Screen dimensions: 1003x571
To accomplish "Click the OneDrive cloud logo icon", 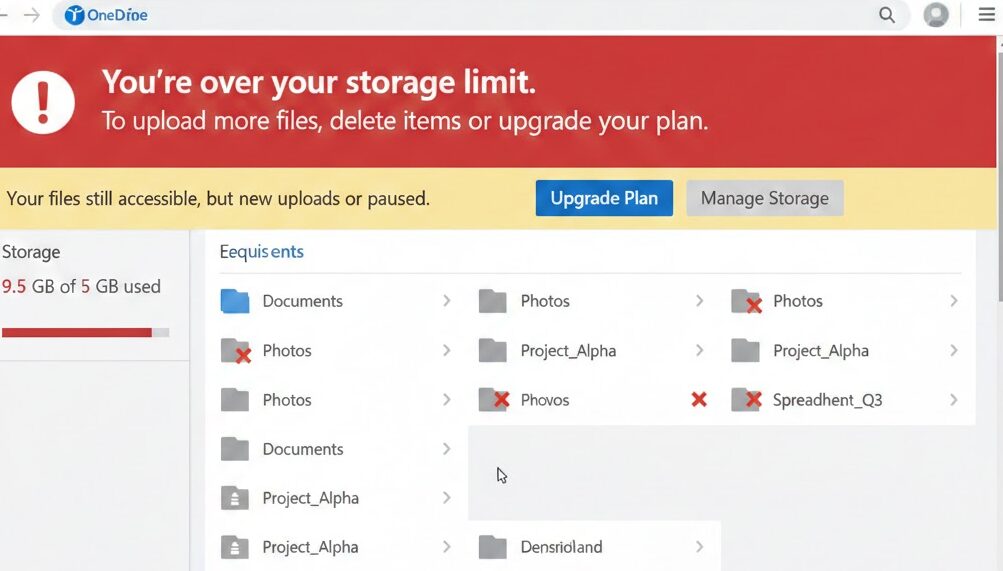I will (75, 15).
